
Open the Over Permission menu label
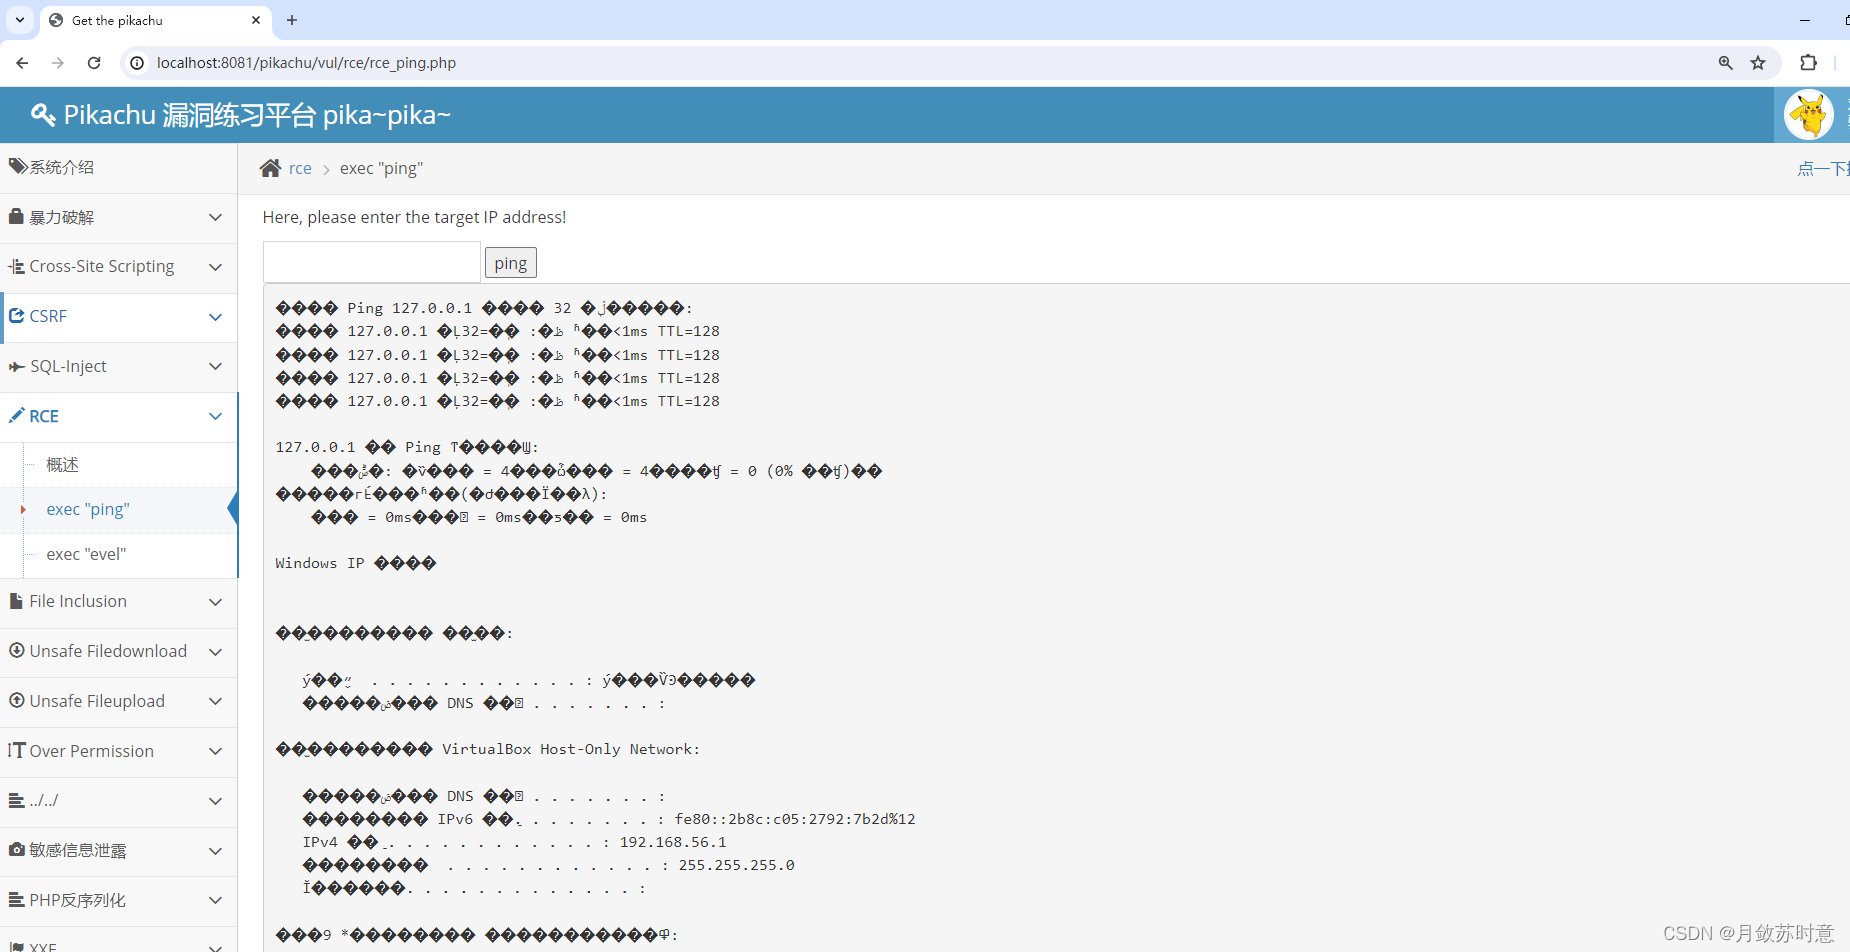point(92,751)
